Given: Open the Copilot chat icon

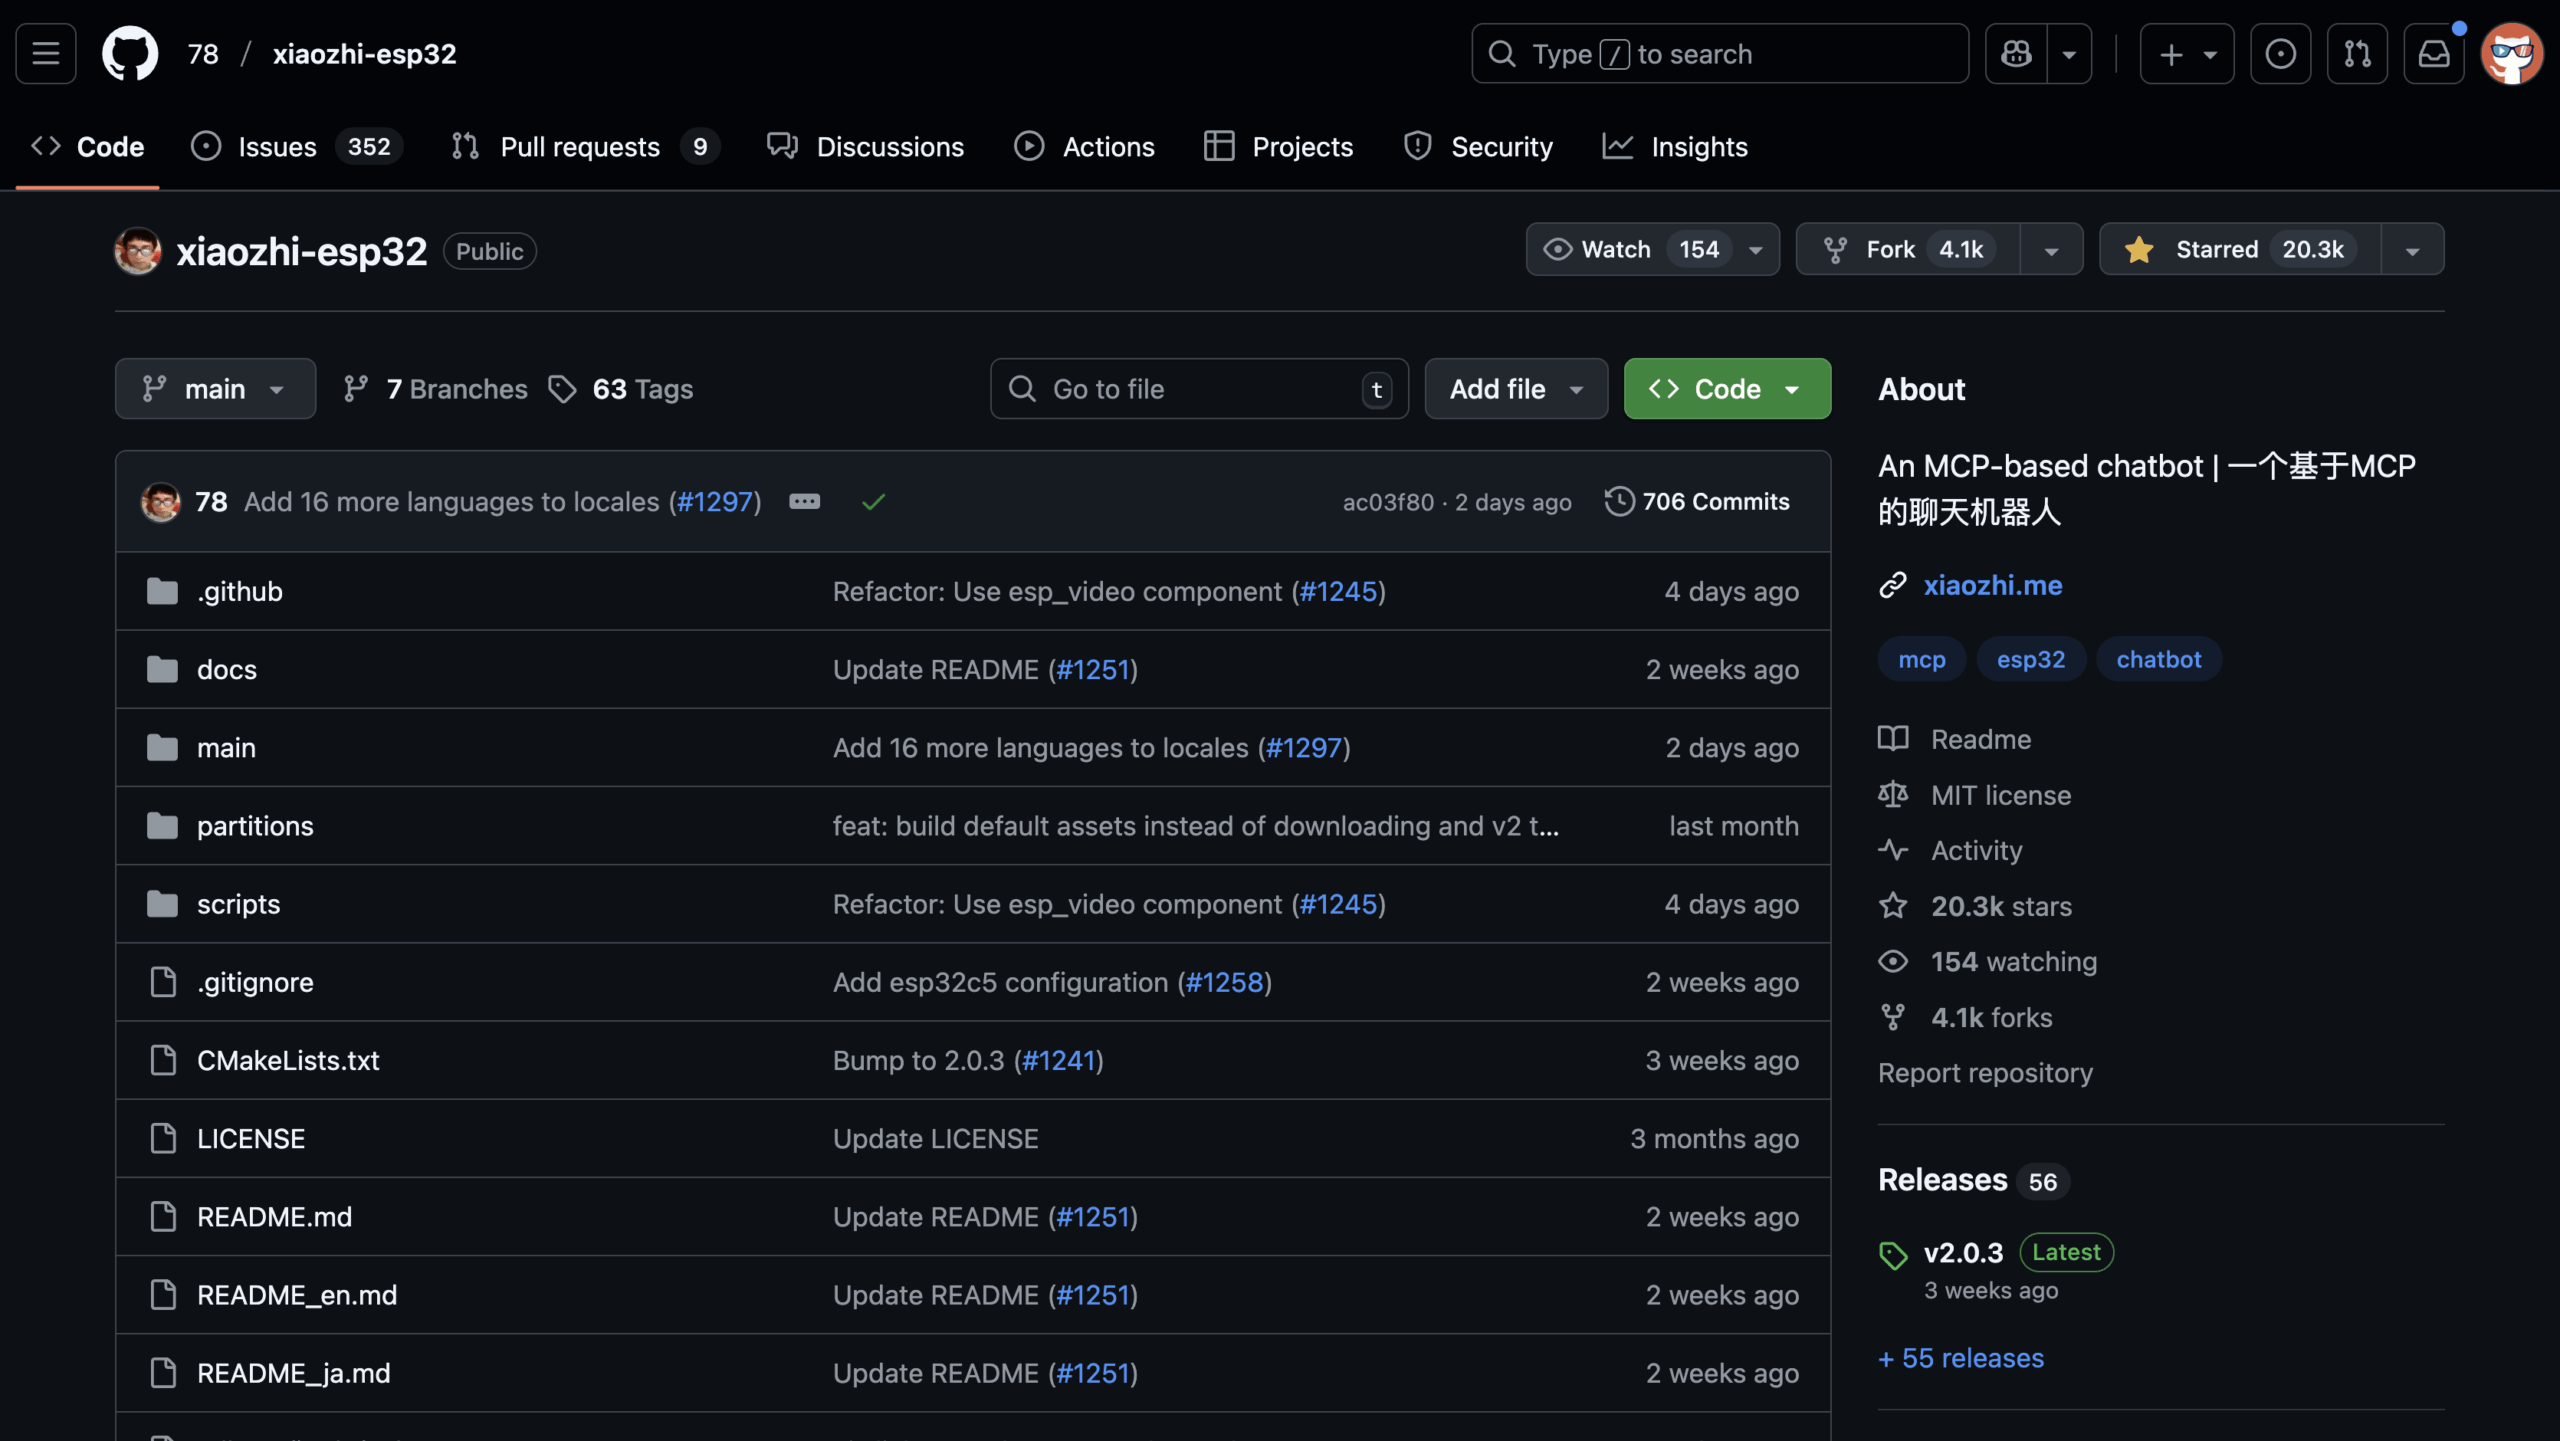Looking at the screenshot, I should (x=2016, y=54).
